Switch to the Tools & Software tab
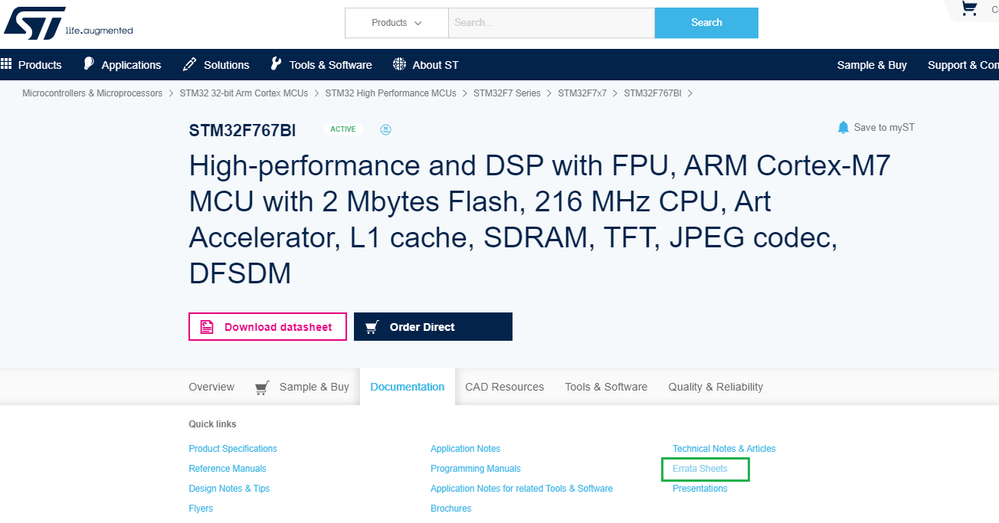 (606, 387)
